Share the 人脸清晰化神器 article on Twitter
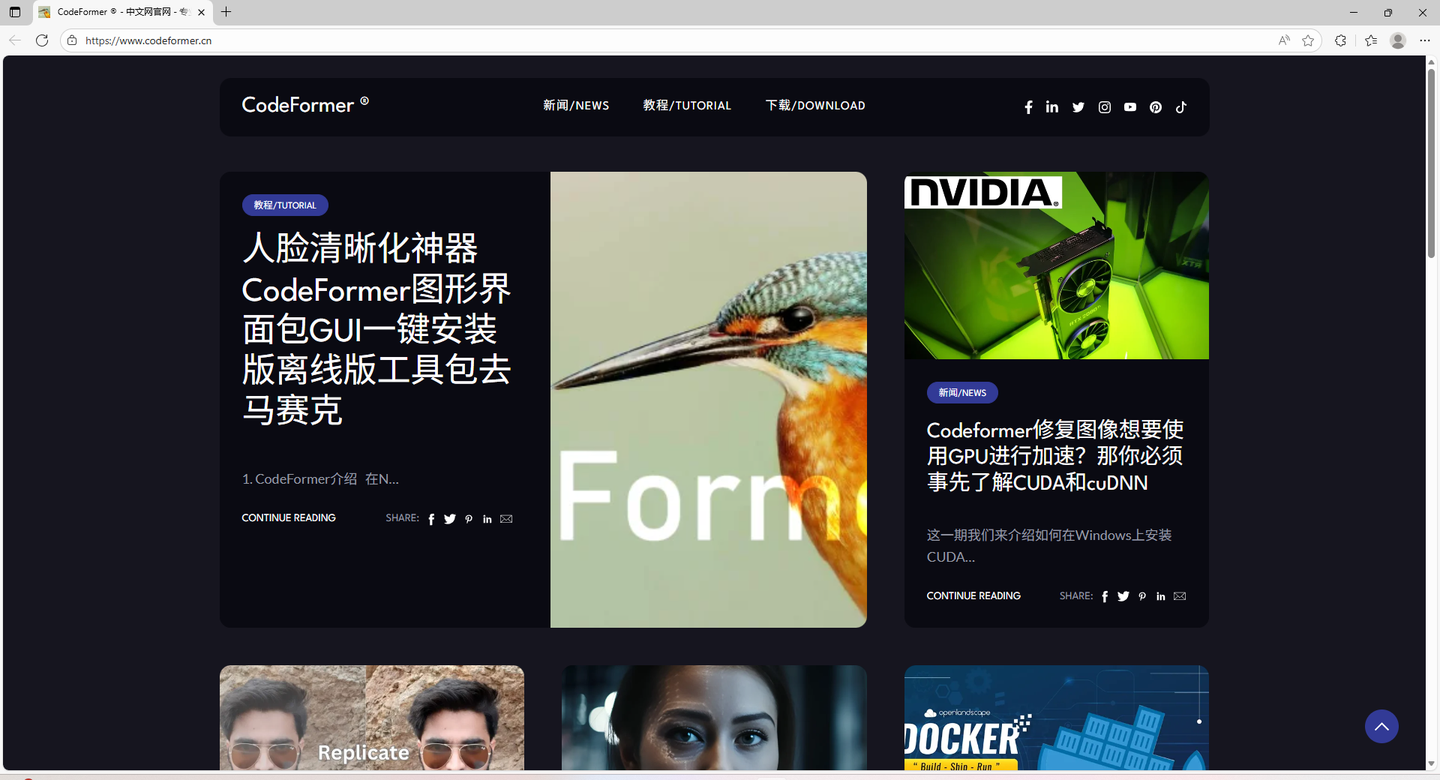The height and width of the screenshot is (780, 1440). pos(450,519)
